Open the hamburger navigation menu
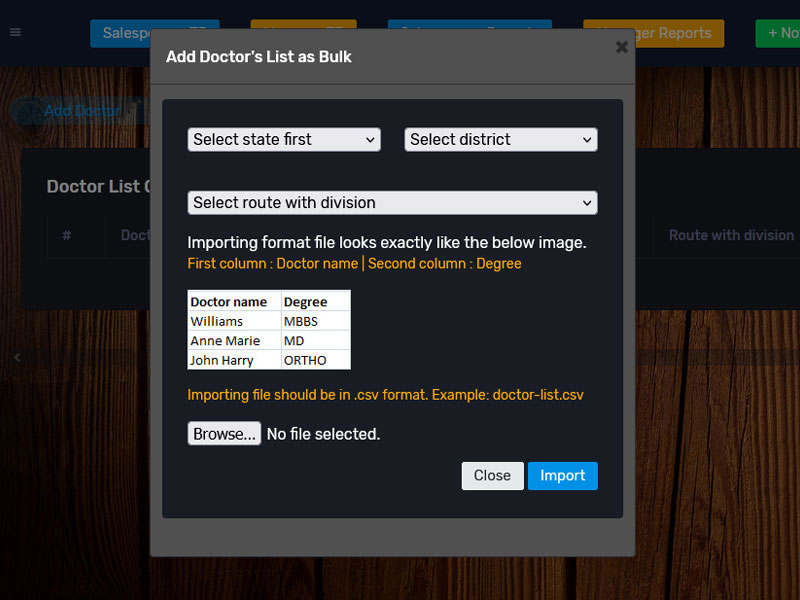800x600 pixels. click(15, 32)
